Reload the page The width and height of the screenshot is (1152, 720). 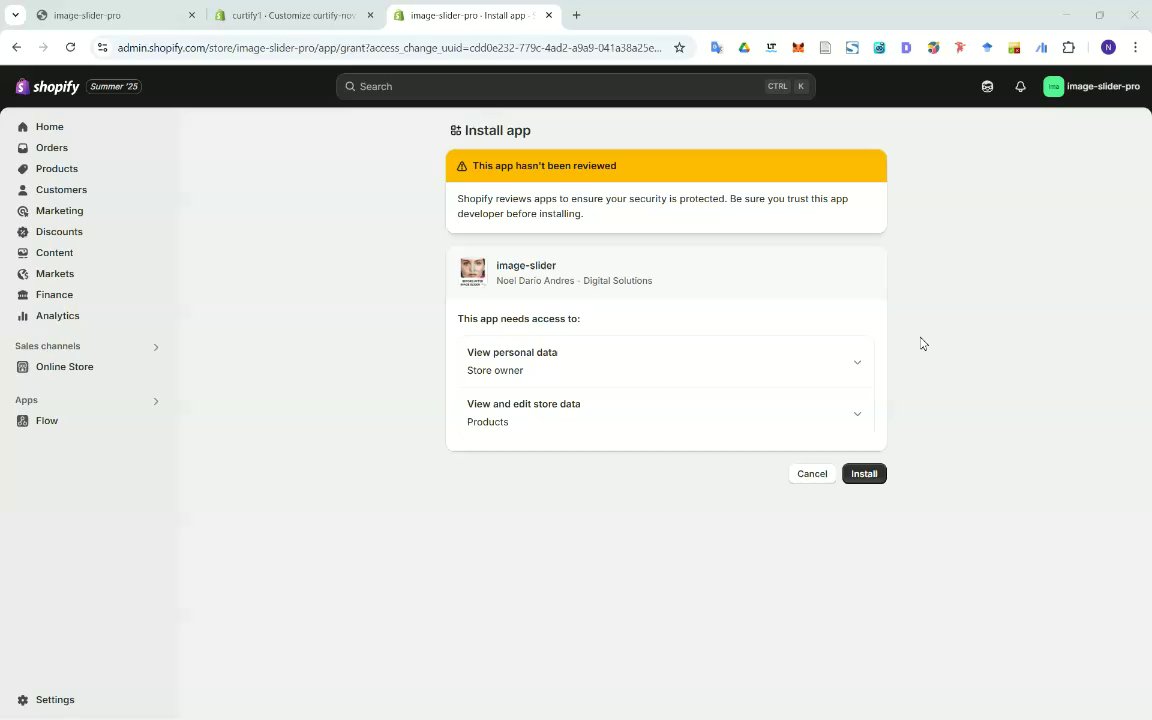[71, 48]
